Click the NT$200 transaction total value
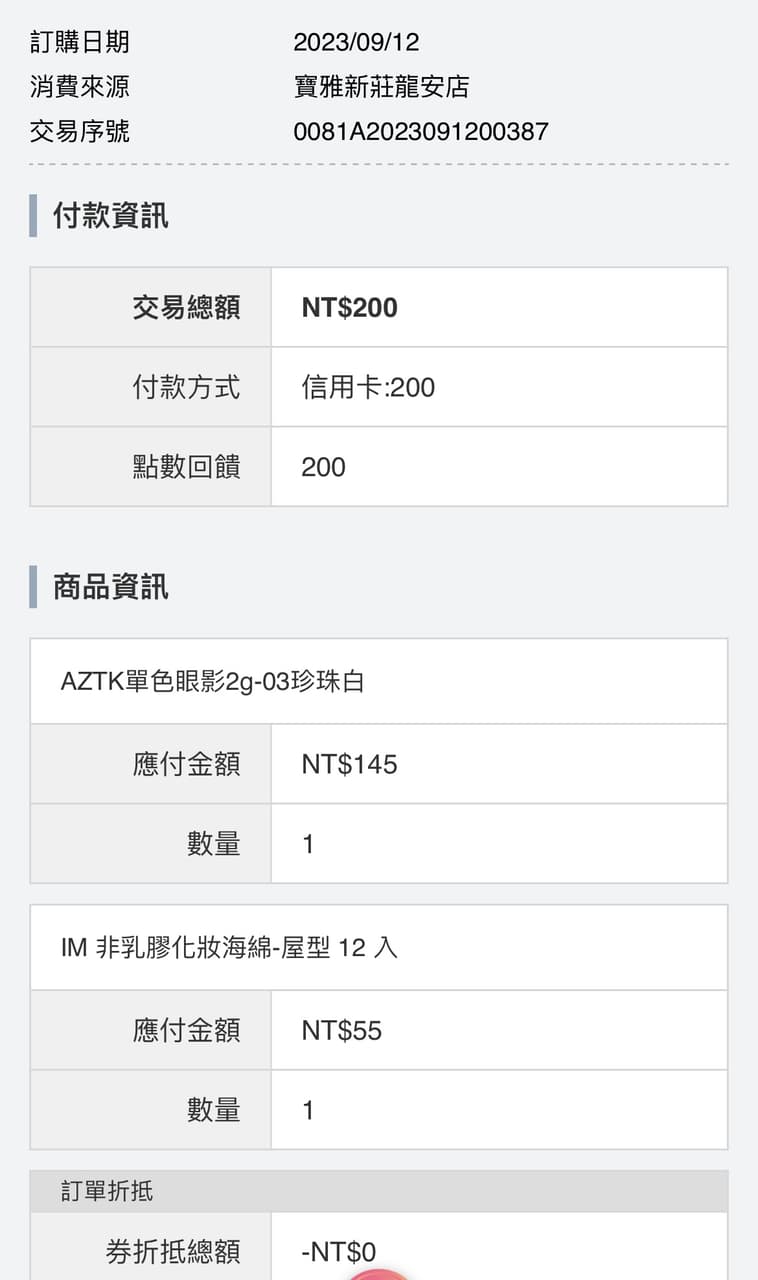 (x=349, y=307)
